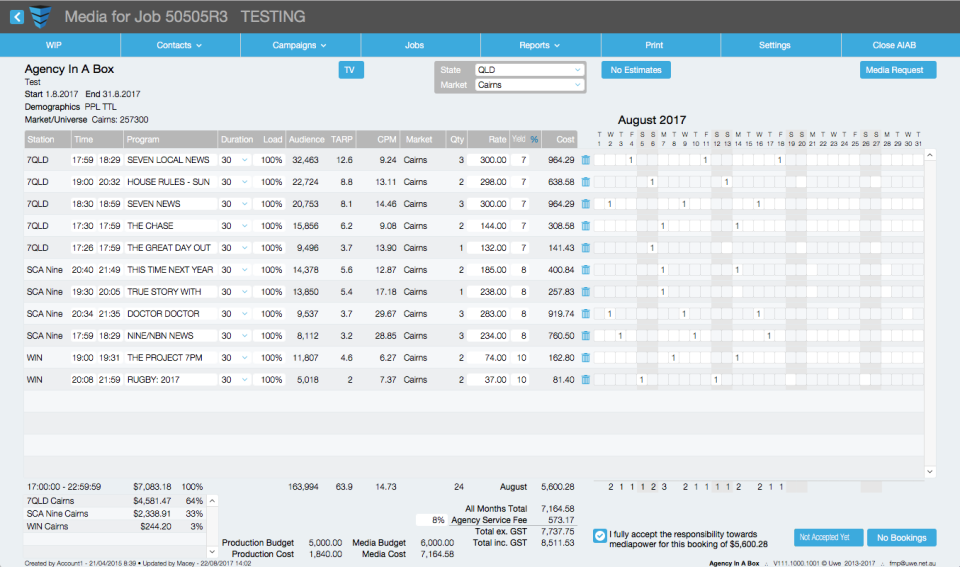Expand the Contacts menu
Image resolution: width=960 pixels, height=567 pixels.
[x=180, y=45]
